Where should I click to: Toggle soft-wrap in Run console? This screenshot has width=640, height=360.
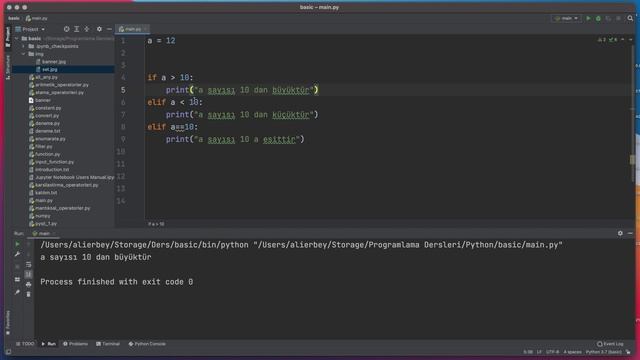[28, 264]
